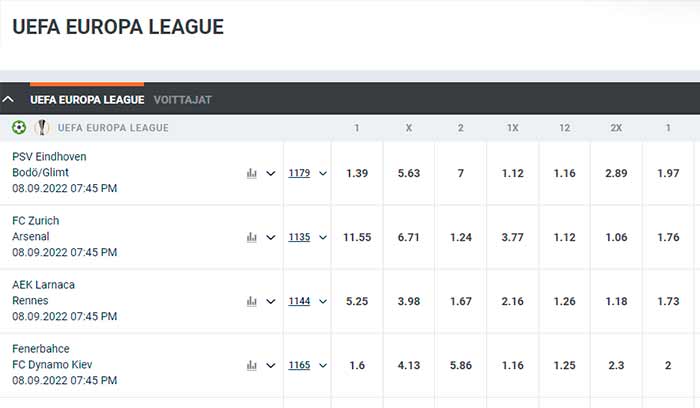Select 2X odds 2.3 for Fenerbahce match
Image resolution: width=700 pixels, height=408 pixels.
click(616, 365)
